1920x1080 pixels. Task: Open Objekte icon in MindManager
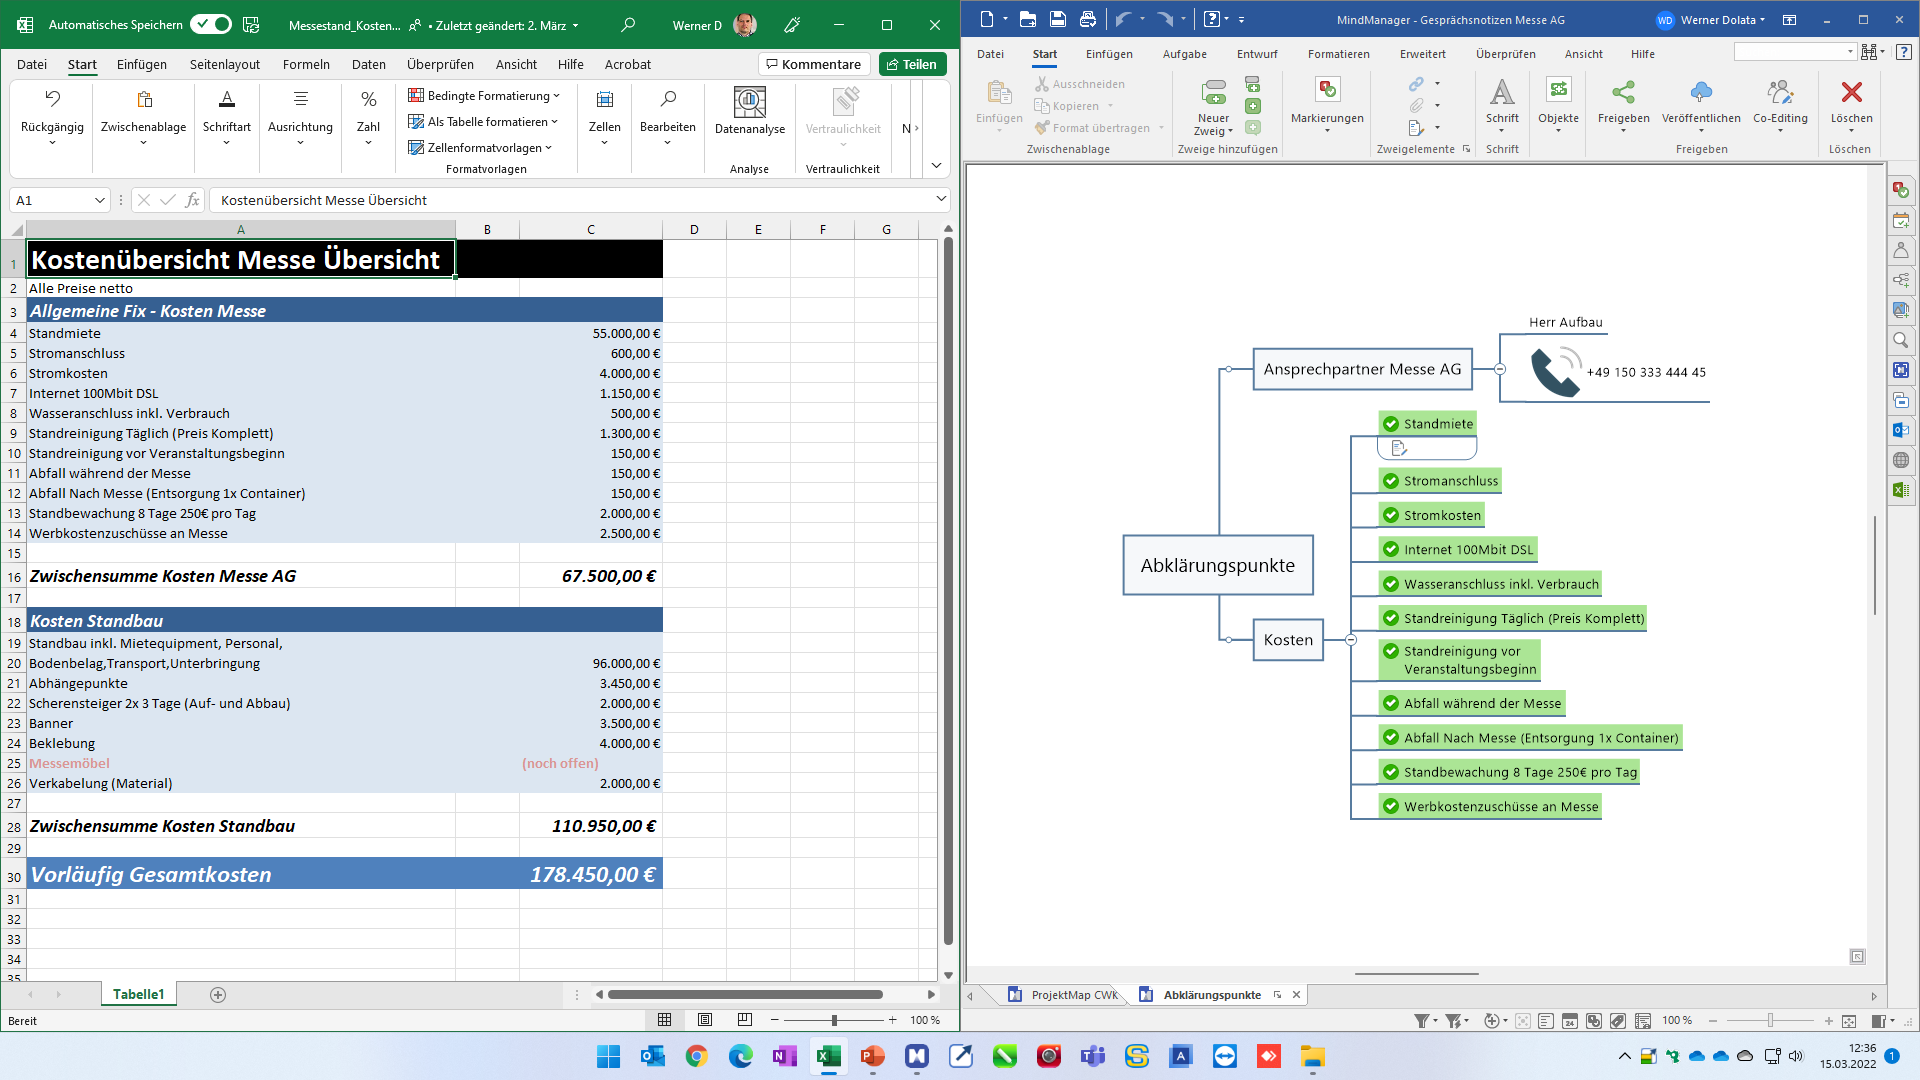1558,91
